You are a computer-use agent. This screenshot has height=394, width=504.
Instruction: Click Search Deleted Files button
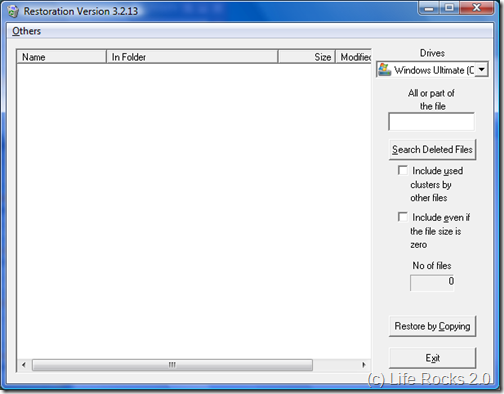tap(432, 150)
